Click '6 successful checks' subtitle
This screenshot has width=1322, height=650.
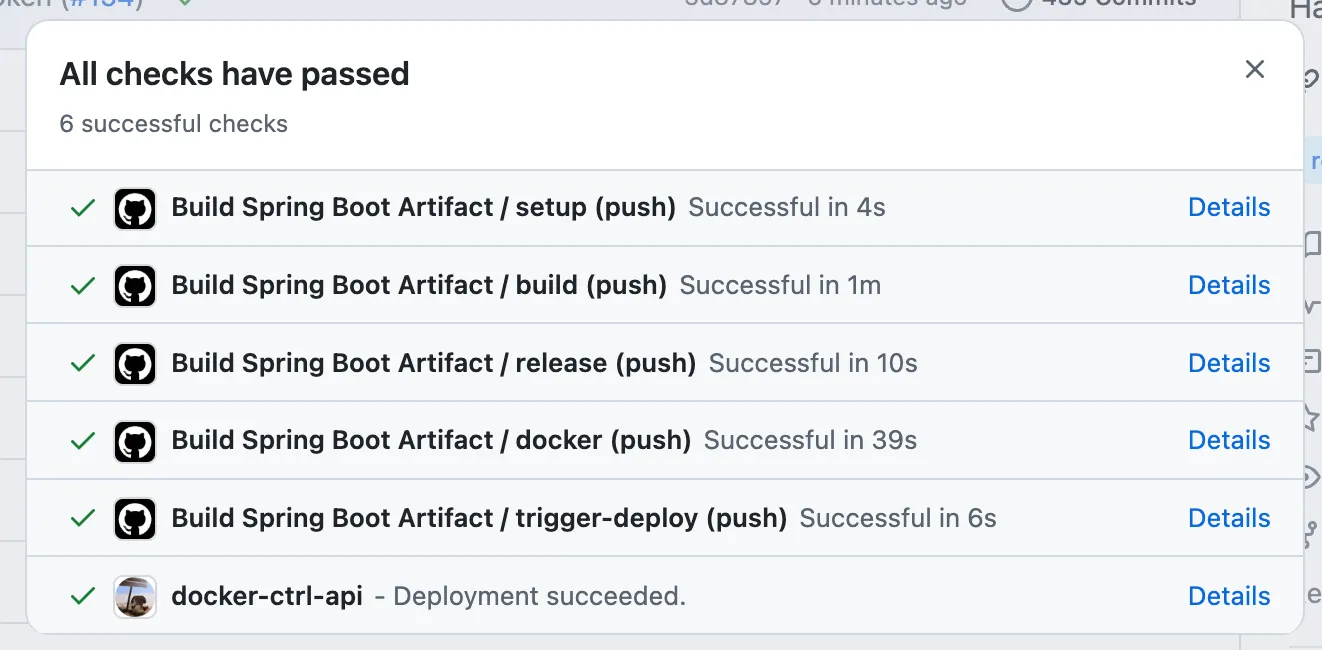pos(174,124)
